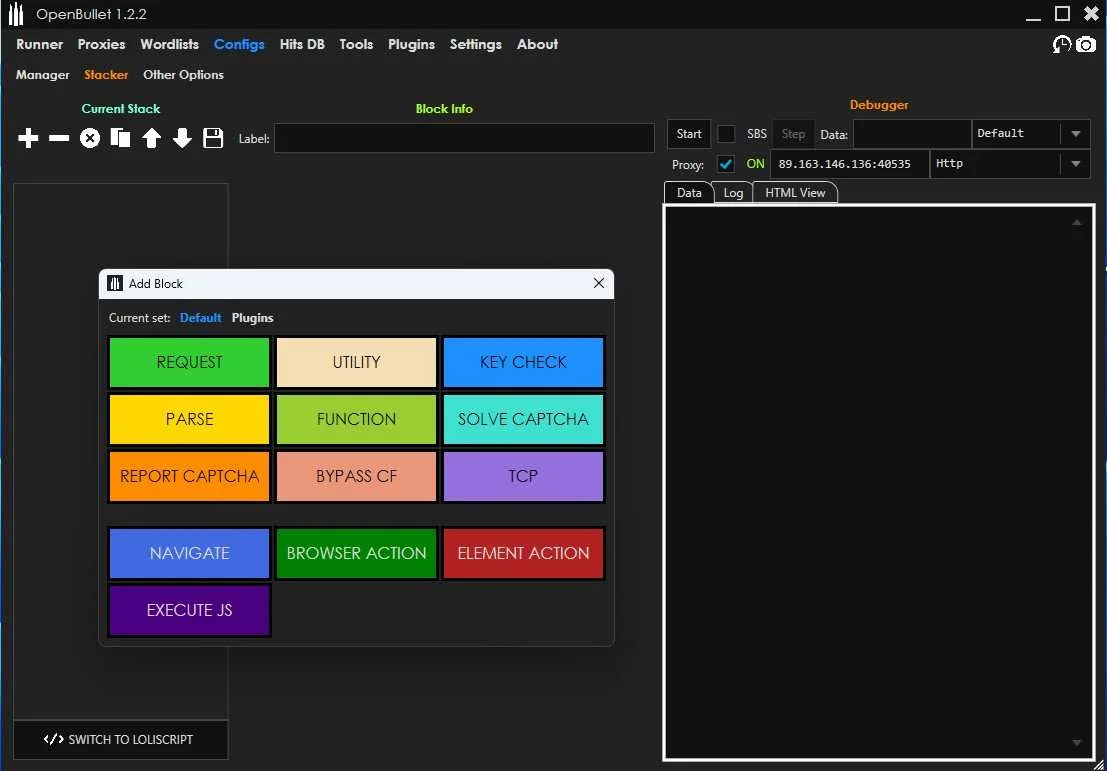Switch to Manager sub-tab

click(42, 75)
